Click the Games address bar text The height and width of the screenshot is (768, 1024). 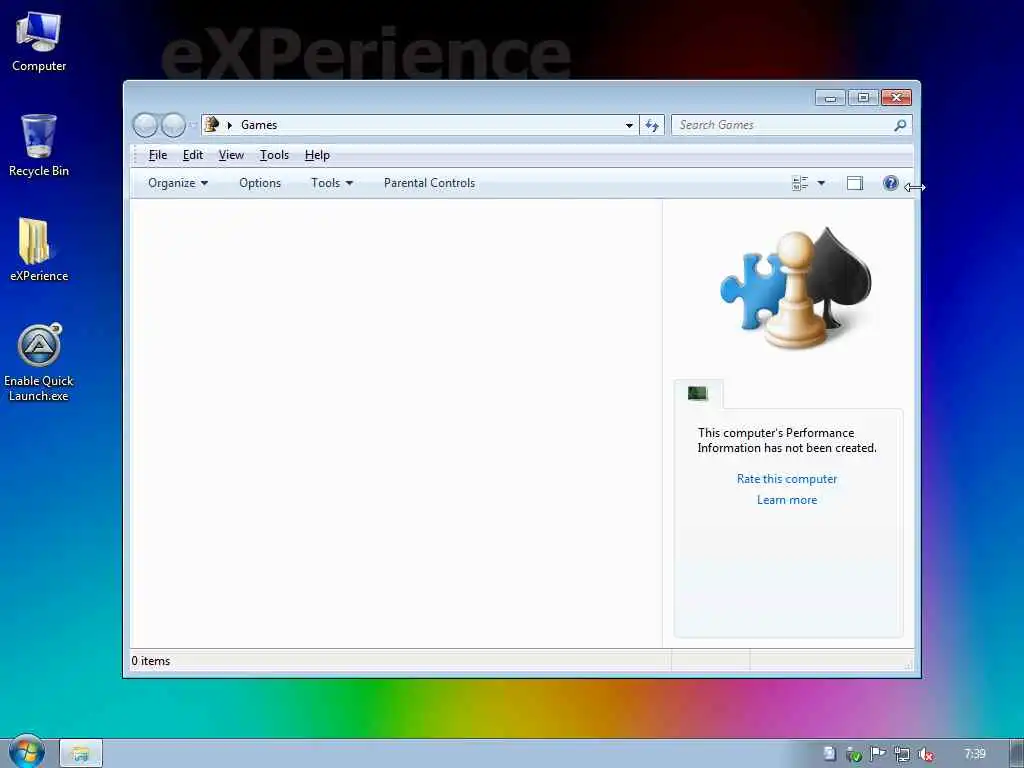259,125
